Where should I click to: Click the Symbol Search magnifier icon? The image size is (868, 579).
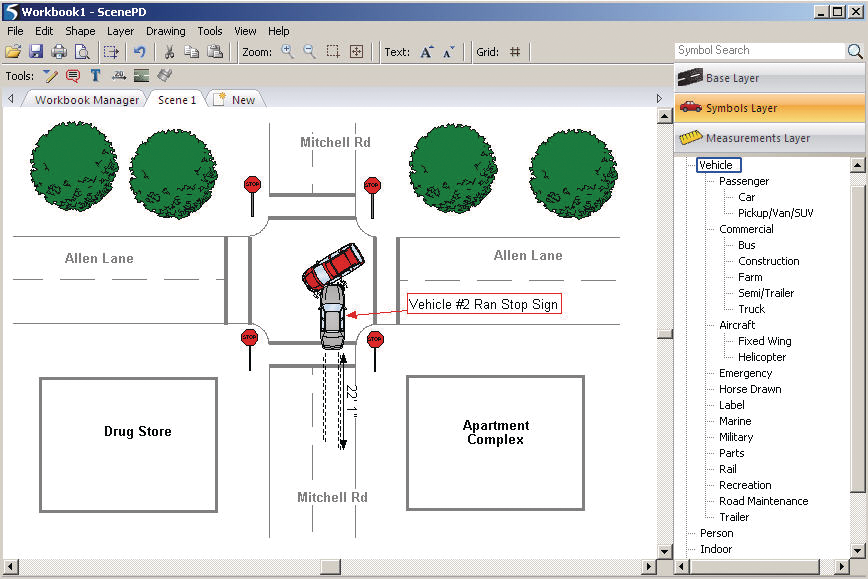pos(855,51)
